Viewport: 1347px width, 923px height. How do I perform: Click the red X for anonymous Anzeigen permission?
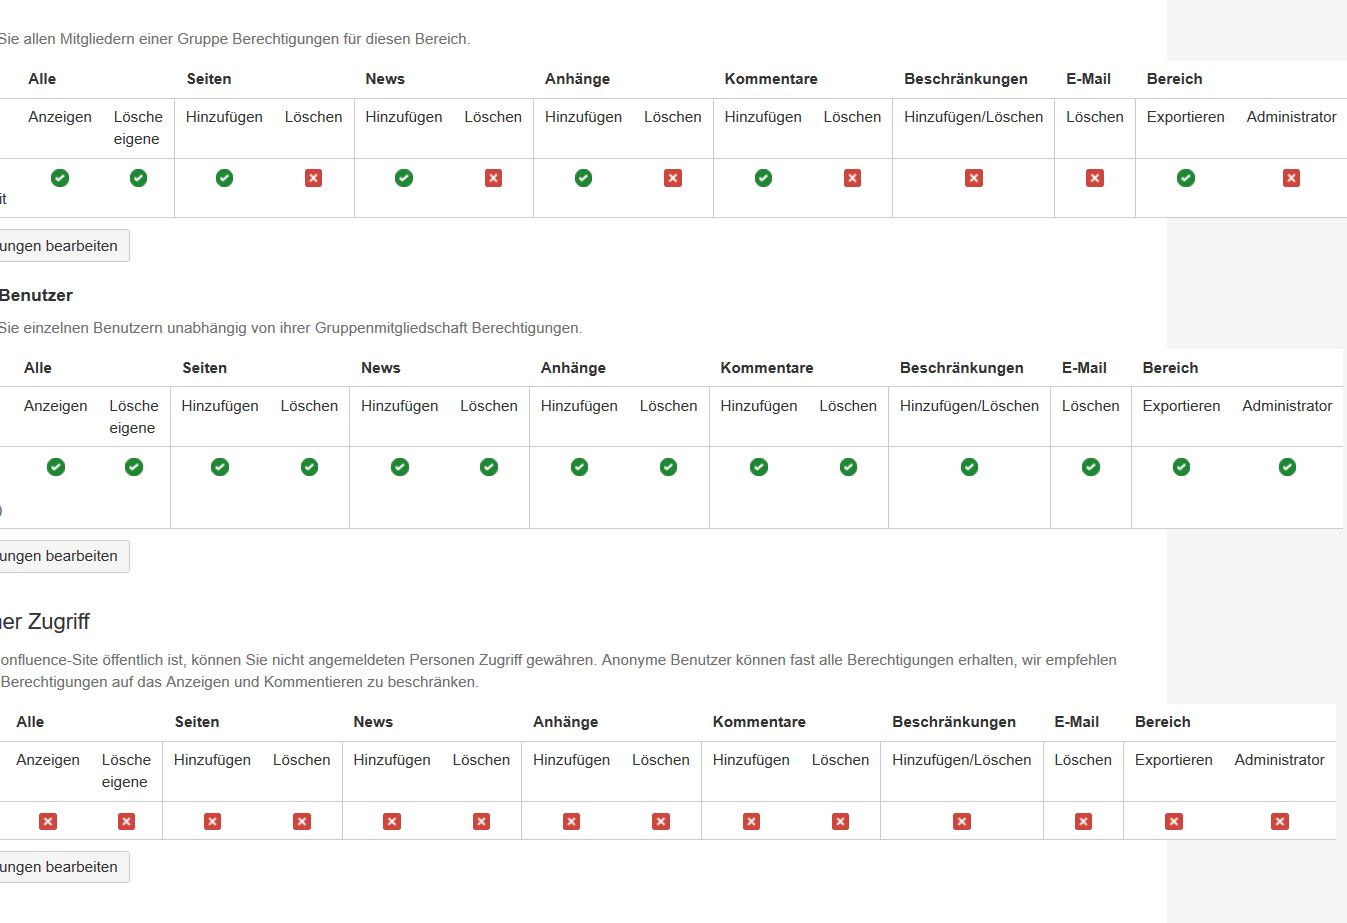(x=48, y=821)
